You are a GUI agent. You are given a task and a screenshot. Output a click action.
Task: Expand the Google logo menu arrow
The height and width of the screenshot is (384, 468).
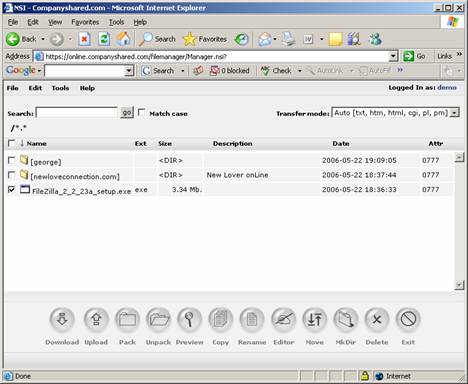pyautogui.click(x=39, y=71)
